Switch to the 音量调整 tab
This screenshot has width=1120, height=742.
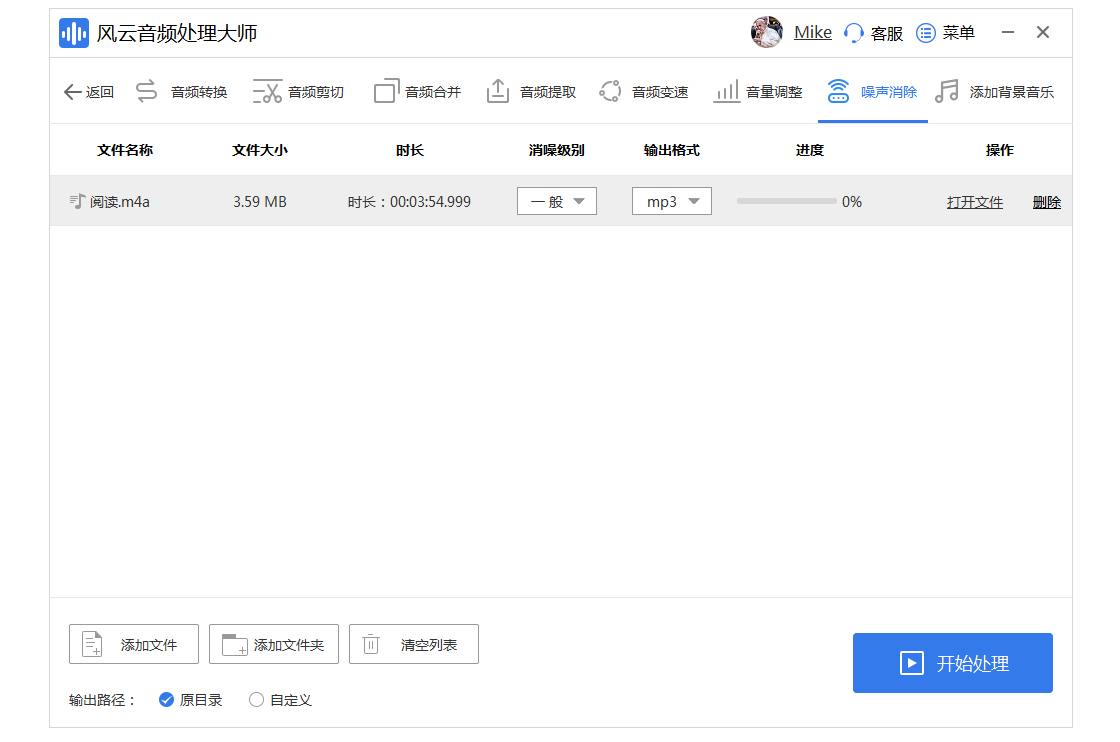(x=774, y=92)
